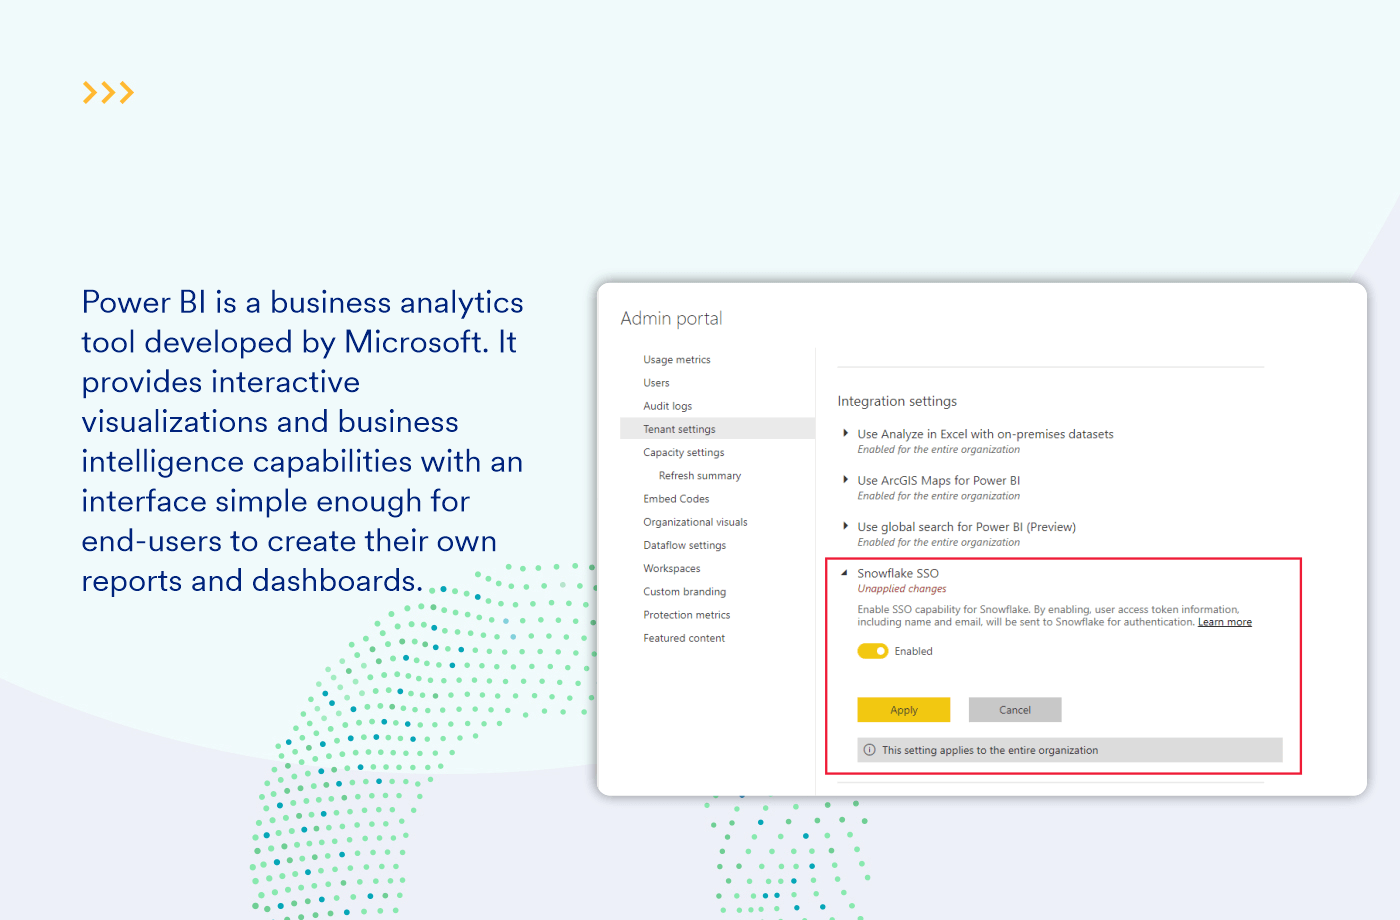Screen dimensions: 1400x920
Task: Open Capacity settings
Action: pyautogui.click(x=684, y=453)
